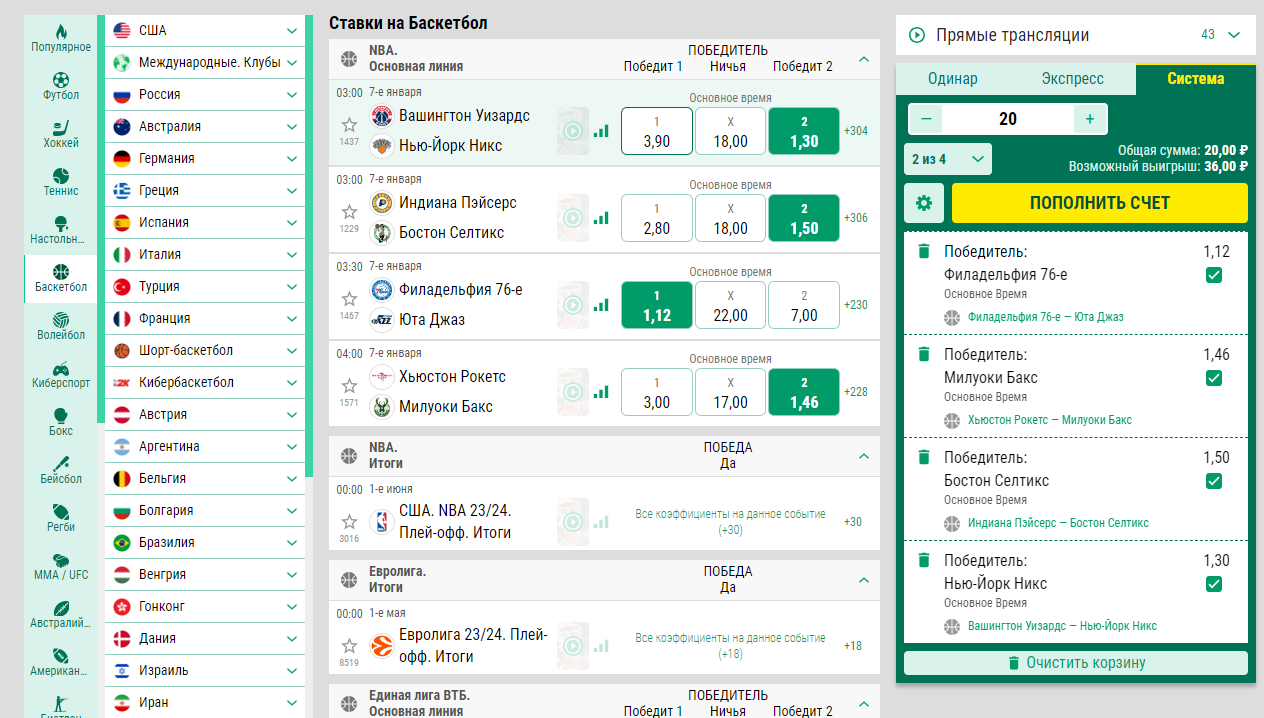Expand the Россия leagues list

(x=205, y=94)
